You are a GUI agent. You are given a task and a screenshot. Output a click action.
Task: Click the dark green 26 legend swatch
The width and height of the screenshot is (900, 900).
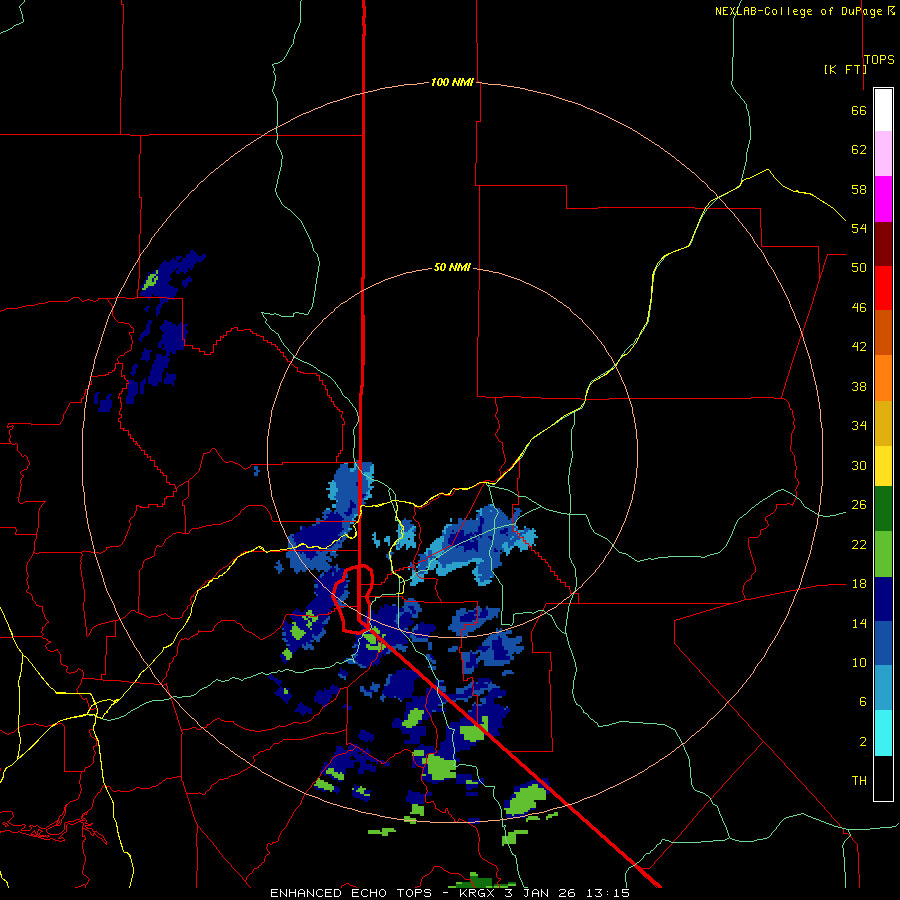point(883,509)
